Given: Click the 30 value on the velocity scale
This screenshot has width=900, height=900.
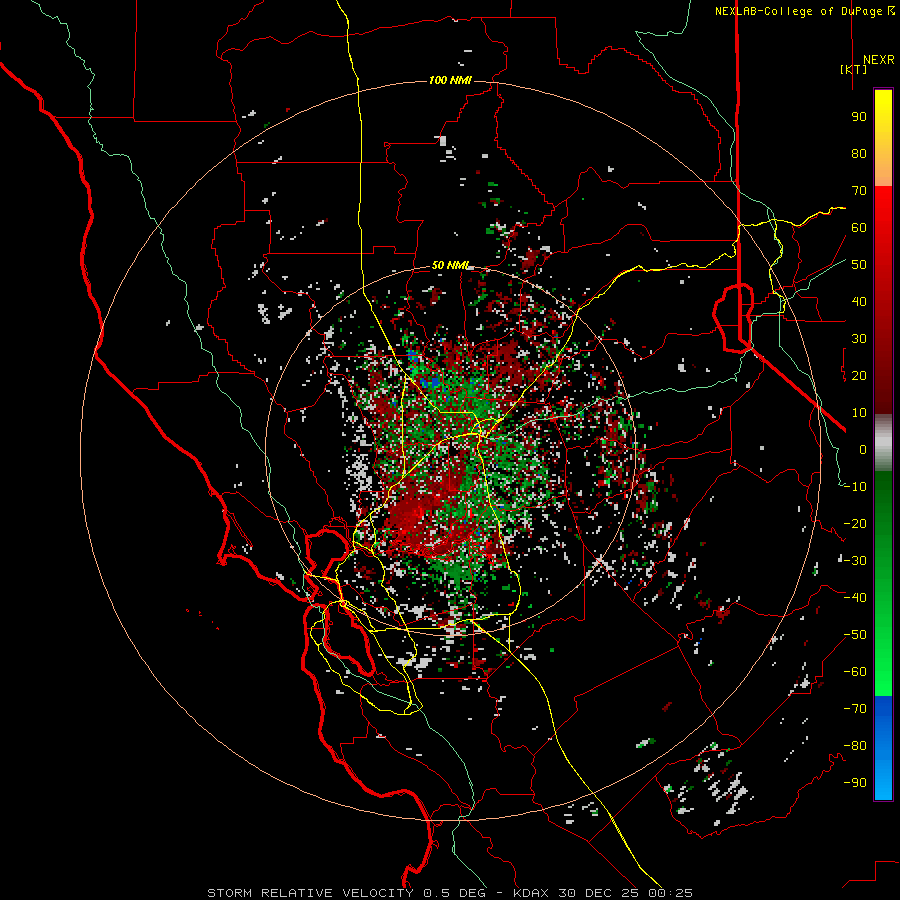Looking at the screenshot, I should pyautogui.click(x=859, y=339).
